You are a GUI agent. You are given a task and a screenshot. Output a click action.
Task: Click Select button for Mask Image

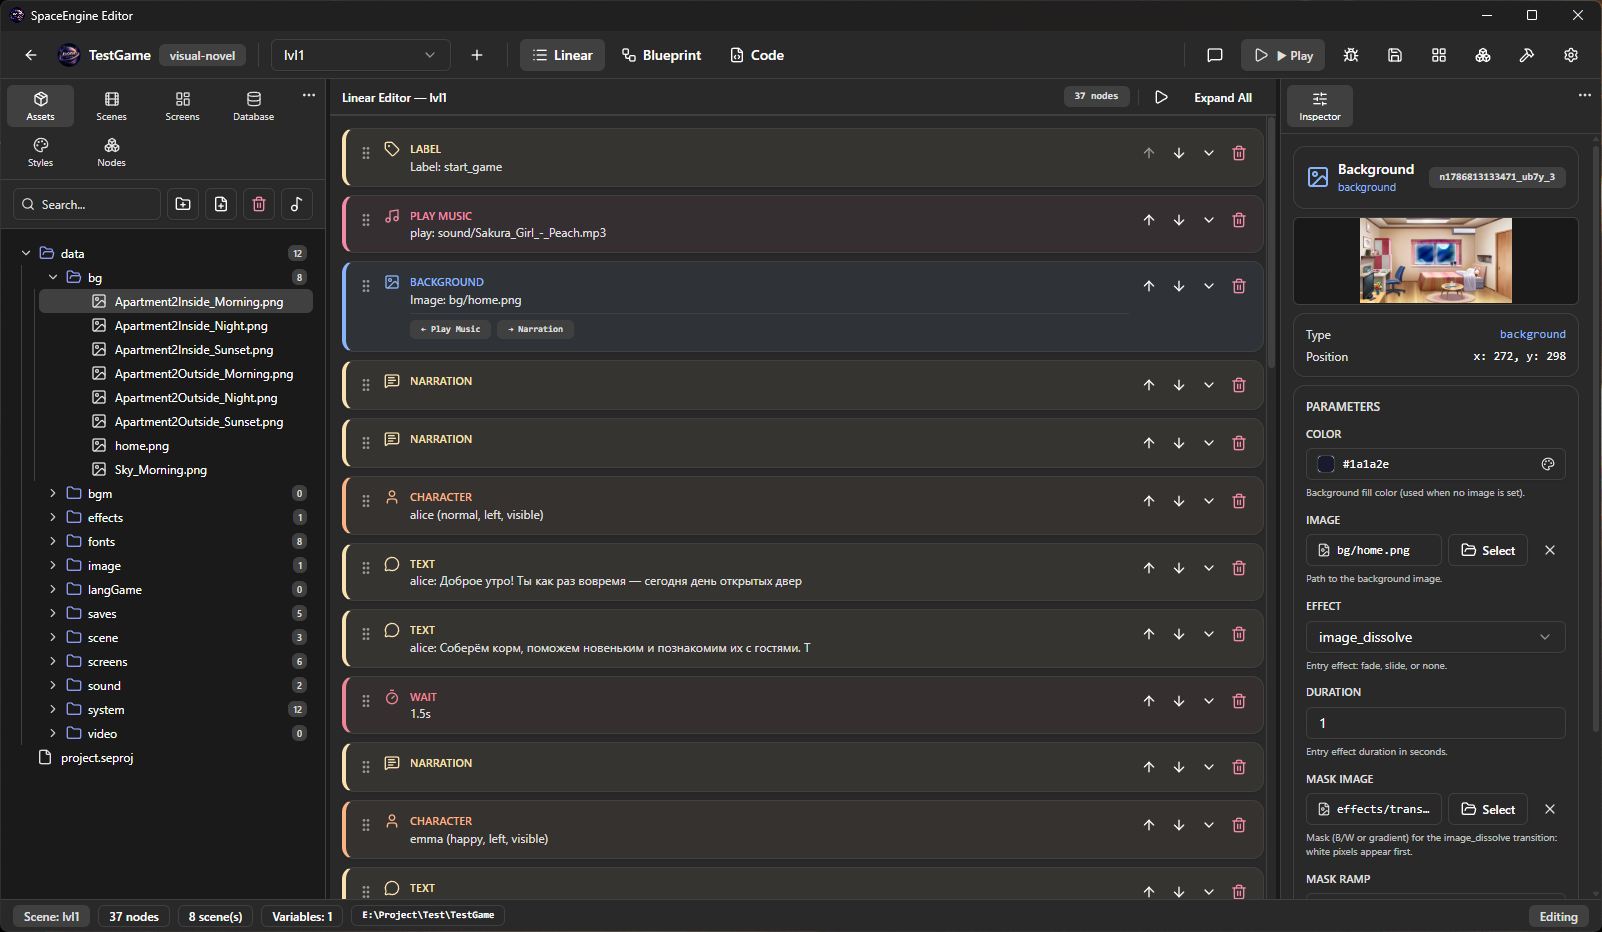[x=1488, y=809]
